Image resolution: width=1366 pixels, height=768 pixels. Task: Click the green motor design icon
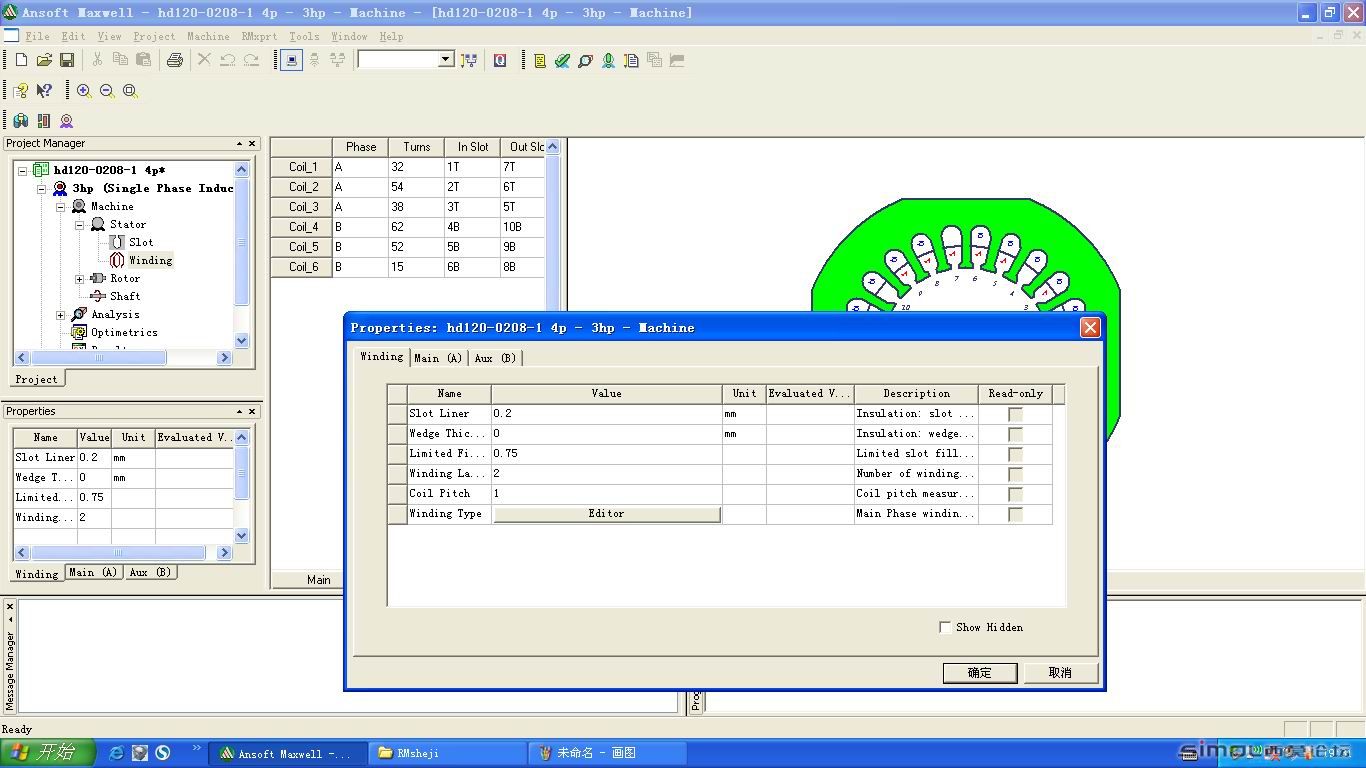click(x=608, y=60)
